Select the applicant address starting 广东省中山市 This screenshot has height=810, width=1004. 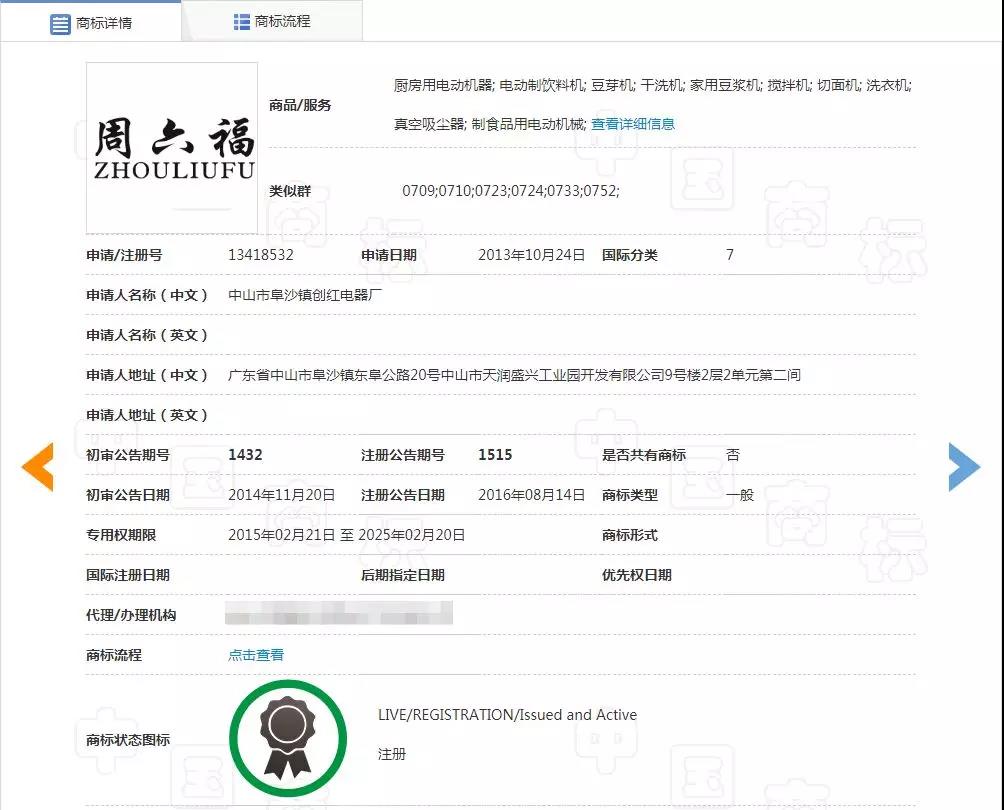514,375
